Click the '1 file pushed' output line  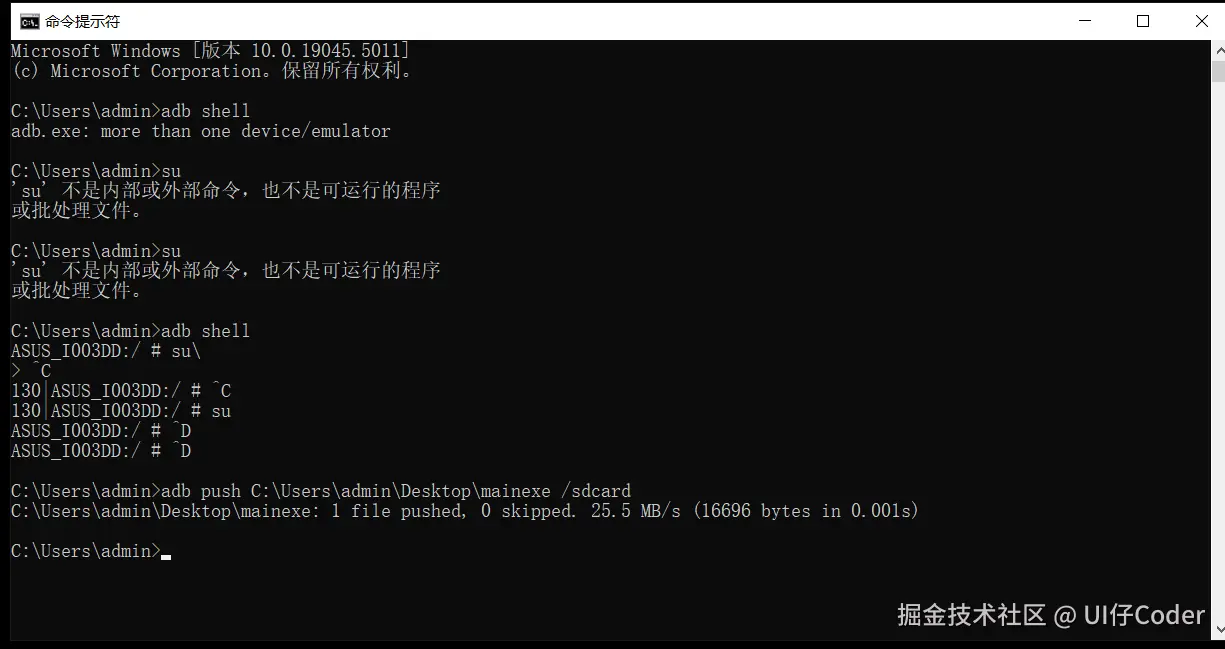point(464,511)
